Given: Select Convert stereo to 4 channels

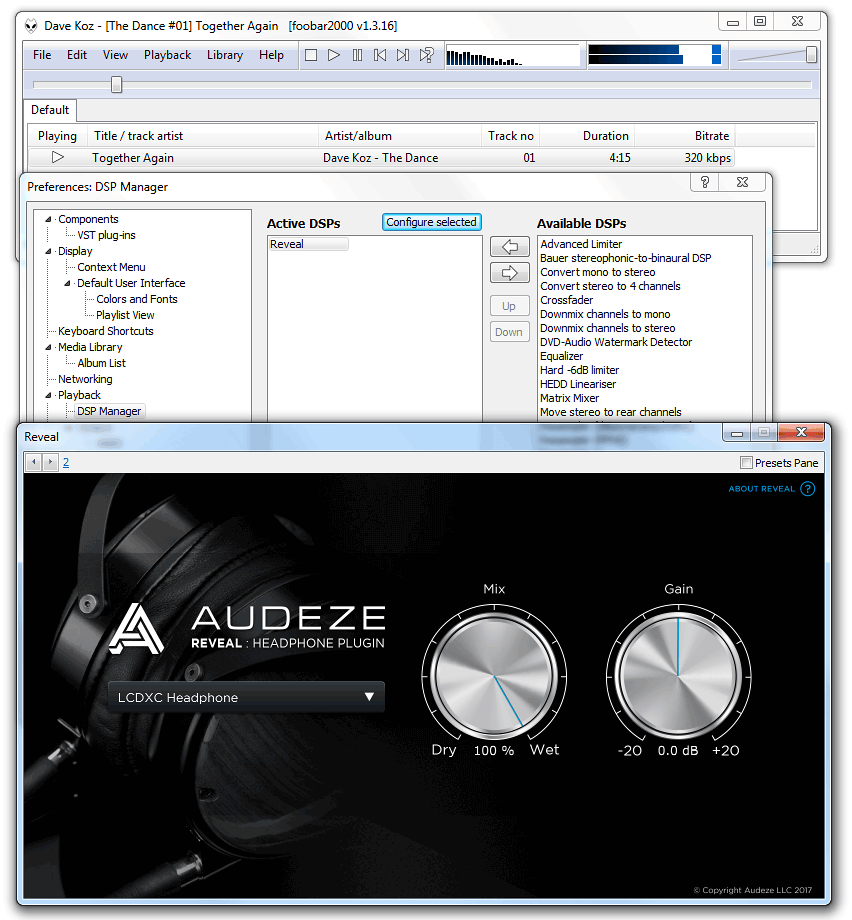Looking at the screenshot, I should click(x=610, y=286).
